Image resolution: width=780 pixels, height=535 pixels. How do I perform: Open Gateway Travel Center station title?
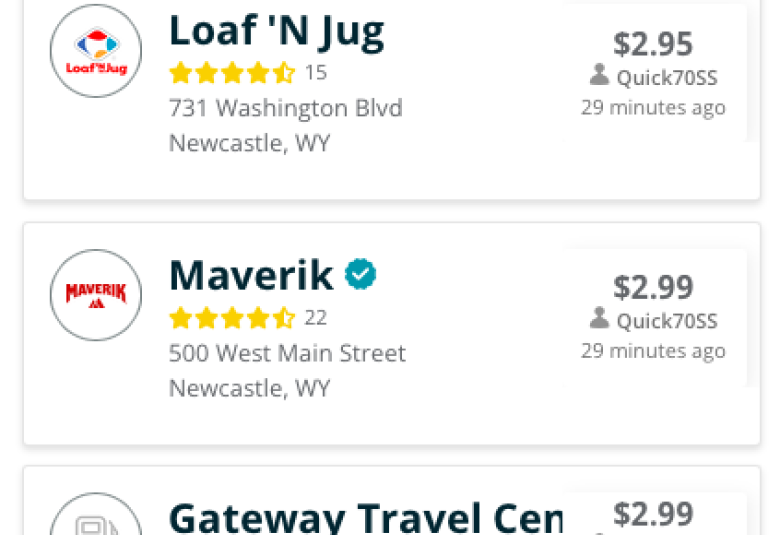(x=366, y=518)
